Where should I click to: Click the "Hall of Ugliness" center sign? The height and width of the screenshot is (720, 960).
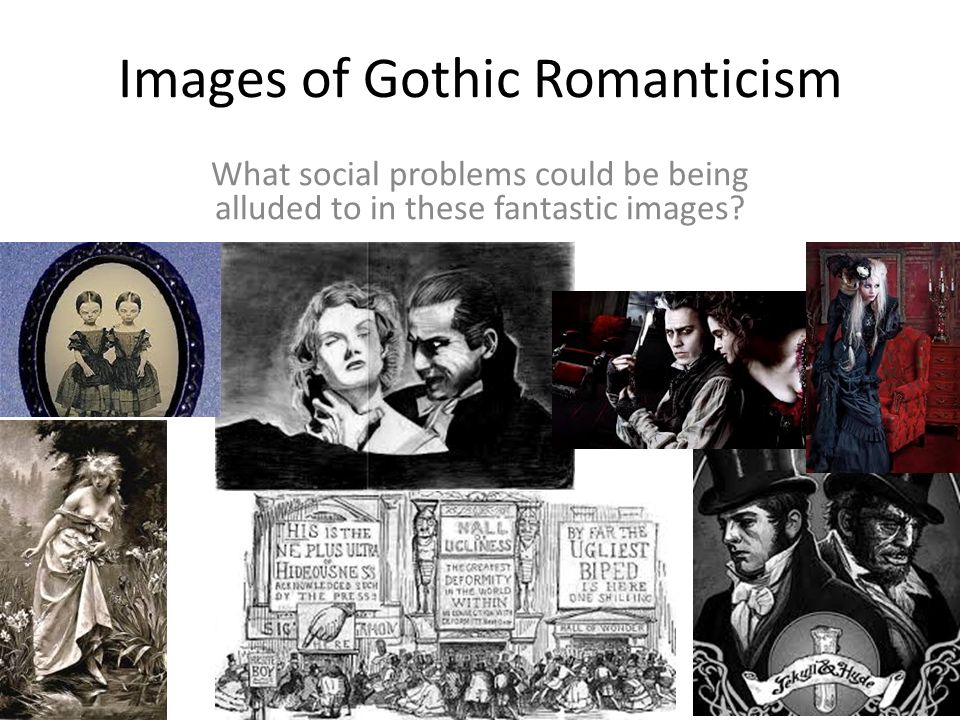click(x=476, y=537)
